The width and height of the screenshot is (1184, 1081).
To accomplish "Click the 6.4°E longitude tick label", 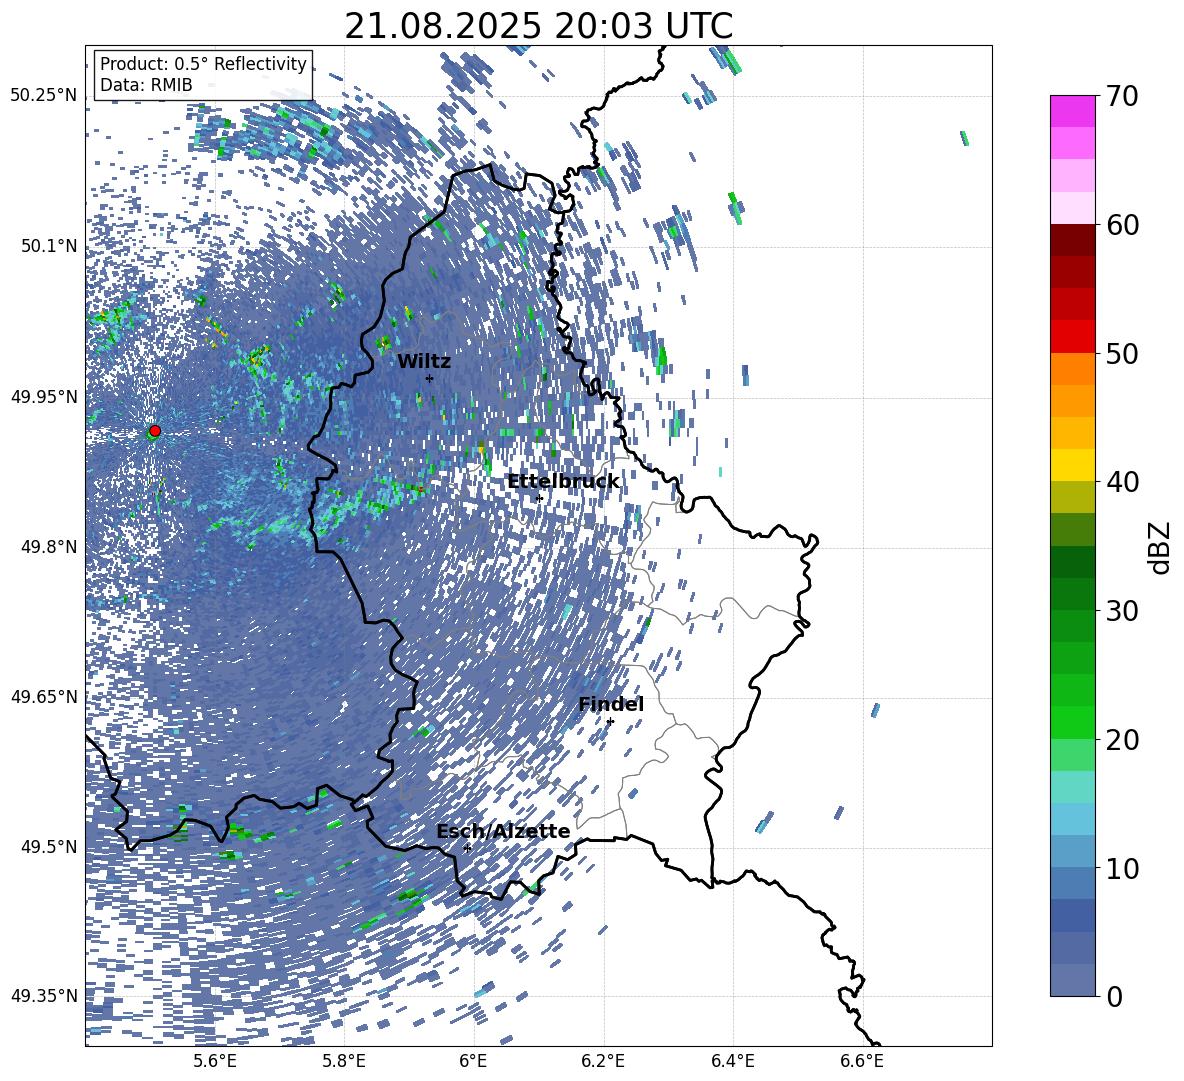I will pos(732,1061).
